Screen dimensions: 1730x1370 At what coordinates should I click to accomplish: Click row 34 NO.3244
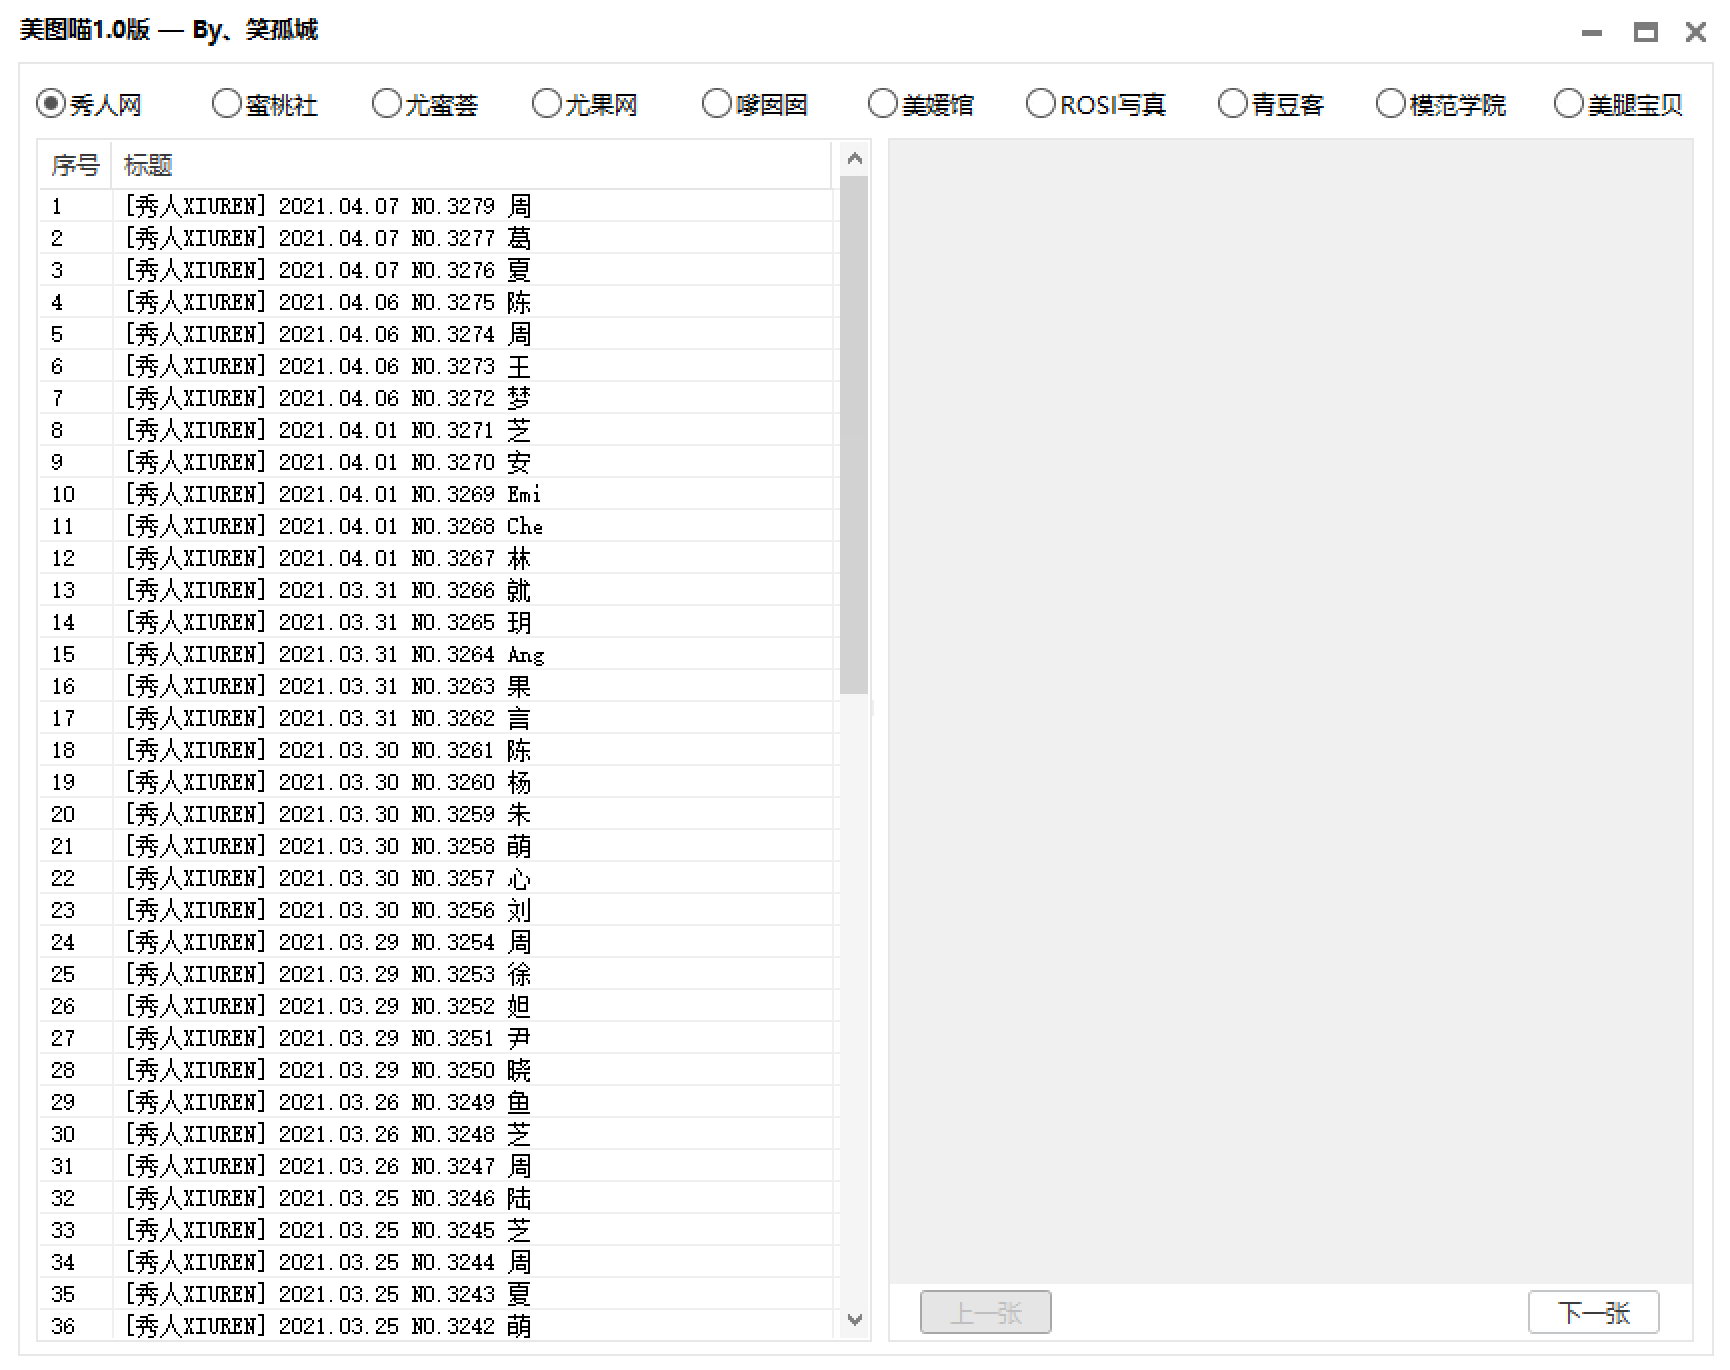point(436,1262)
